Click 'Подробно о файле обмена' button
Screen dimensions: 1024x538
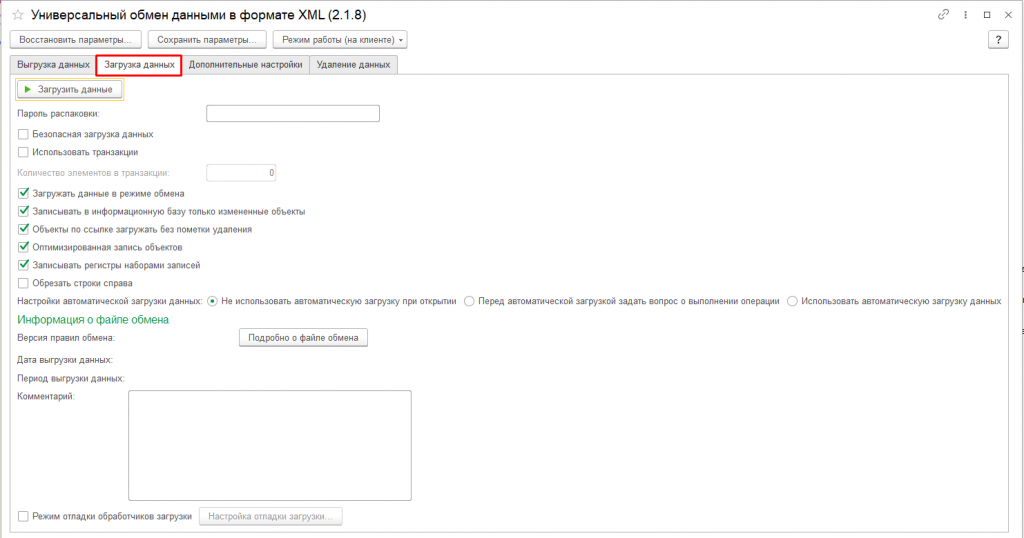[303, 338]
